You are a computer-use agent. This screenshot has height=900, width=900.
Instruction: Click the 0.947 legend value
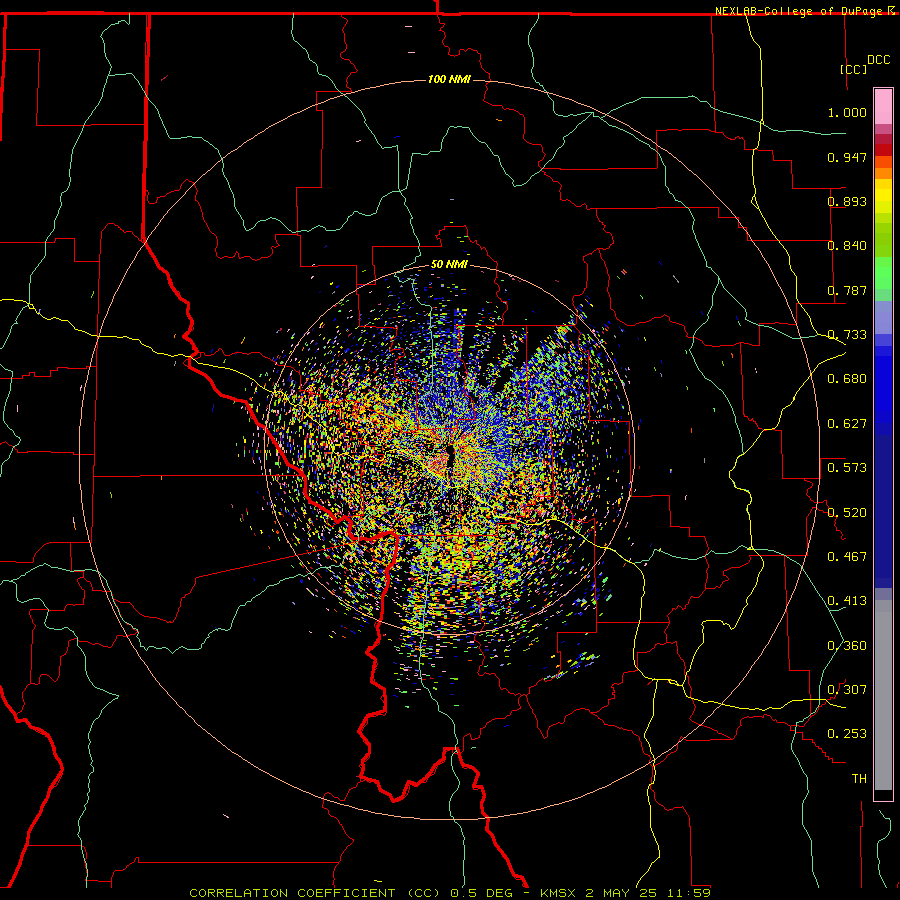(x=847, y=157)
